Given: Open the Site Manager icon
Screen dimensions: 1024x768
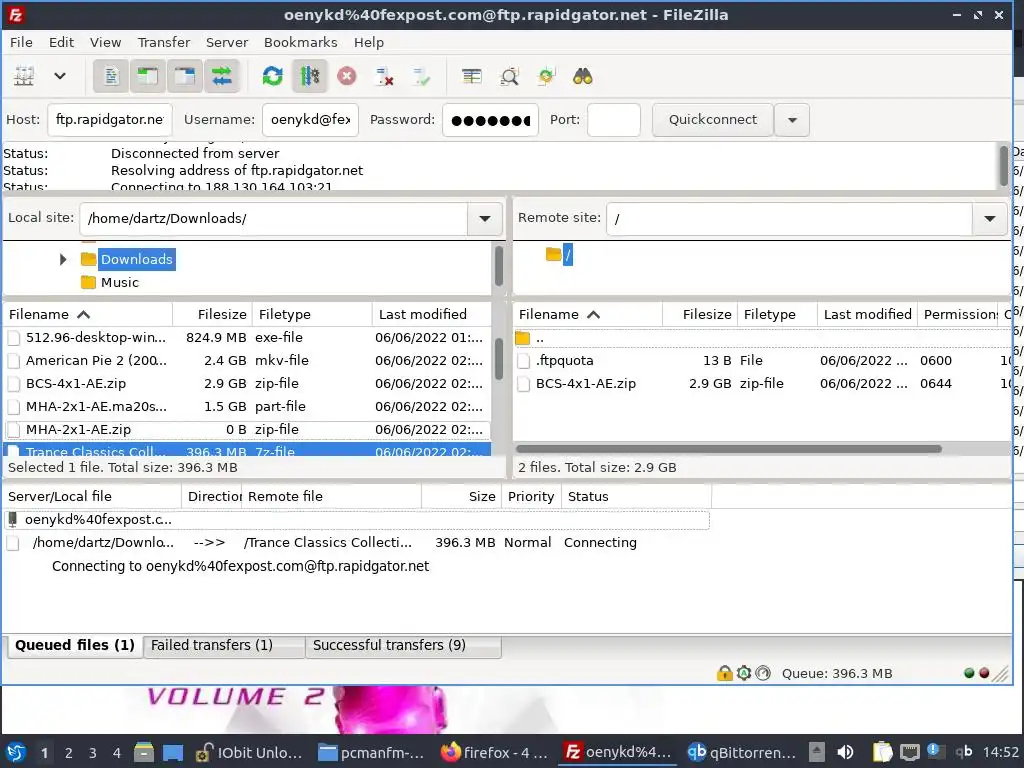Looking at the screenshot, I should (x=24, y=76).
